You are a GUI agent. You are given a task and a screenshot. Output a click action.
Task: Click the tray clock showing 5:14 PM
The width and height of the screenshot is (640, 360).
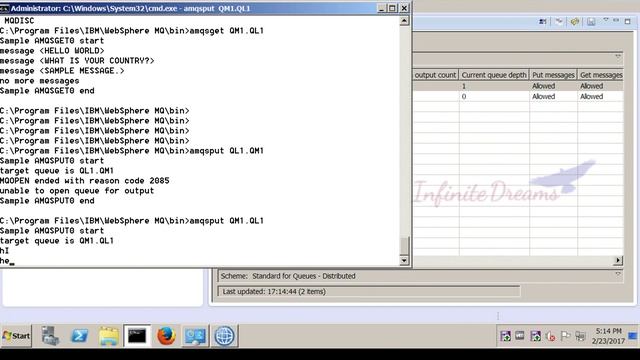pyautogui.click(x=608, y=336)
